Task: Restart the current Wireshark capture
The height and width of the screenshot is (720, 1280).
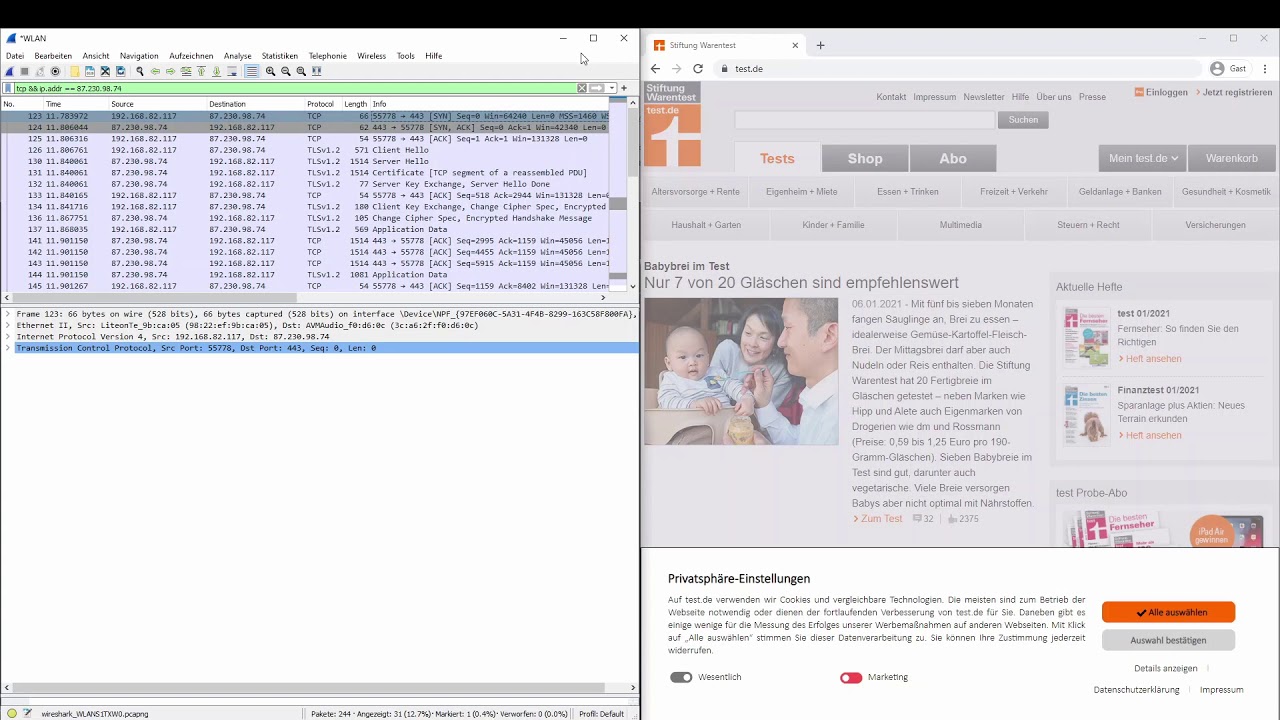Action: click(40, 71)
